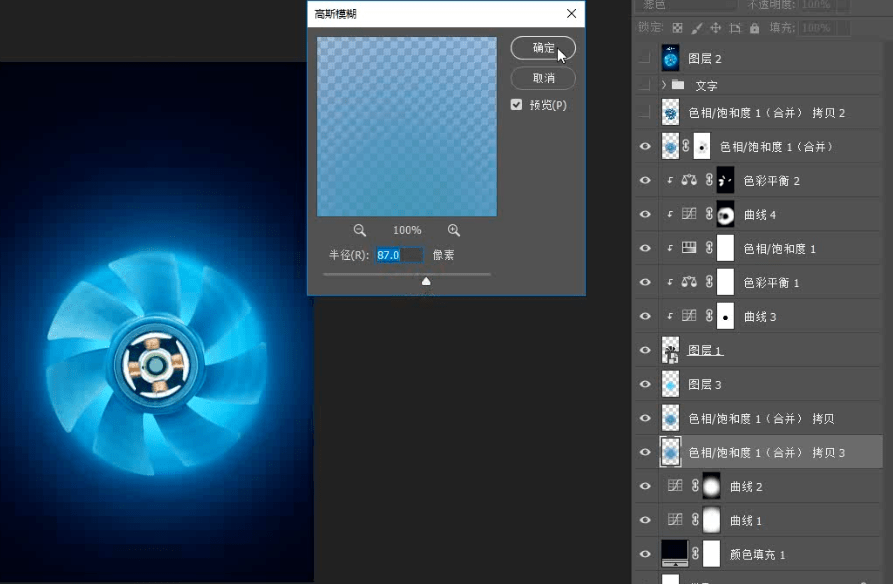This screenshot has height=584, width=893.
Task: Click the lock transparent pixels icon
Action: click(x=677, y=28)
